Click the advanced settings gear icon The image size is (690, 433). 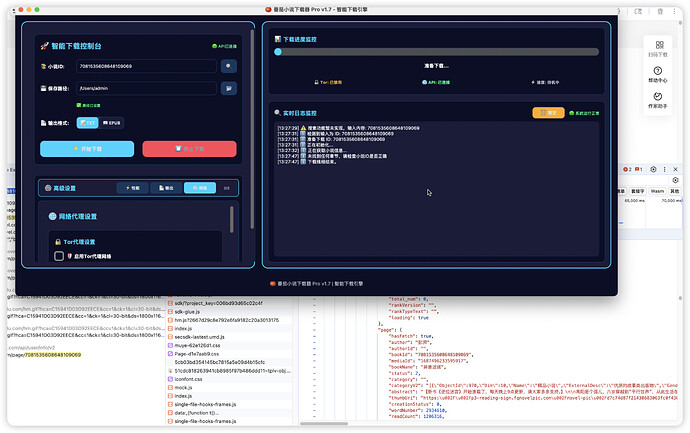pyautogui.click(x=48, y=188)
